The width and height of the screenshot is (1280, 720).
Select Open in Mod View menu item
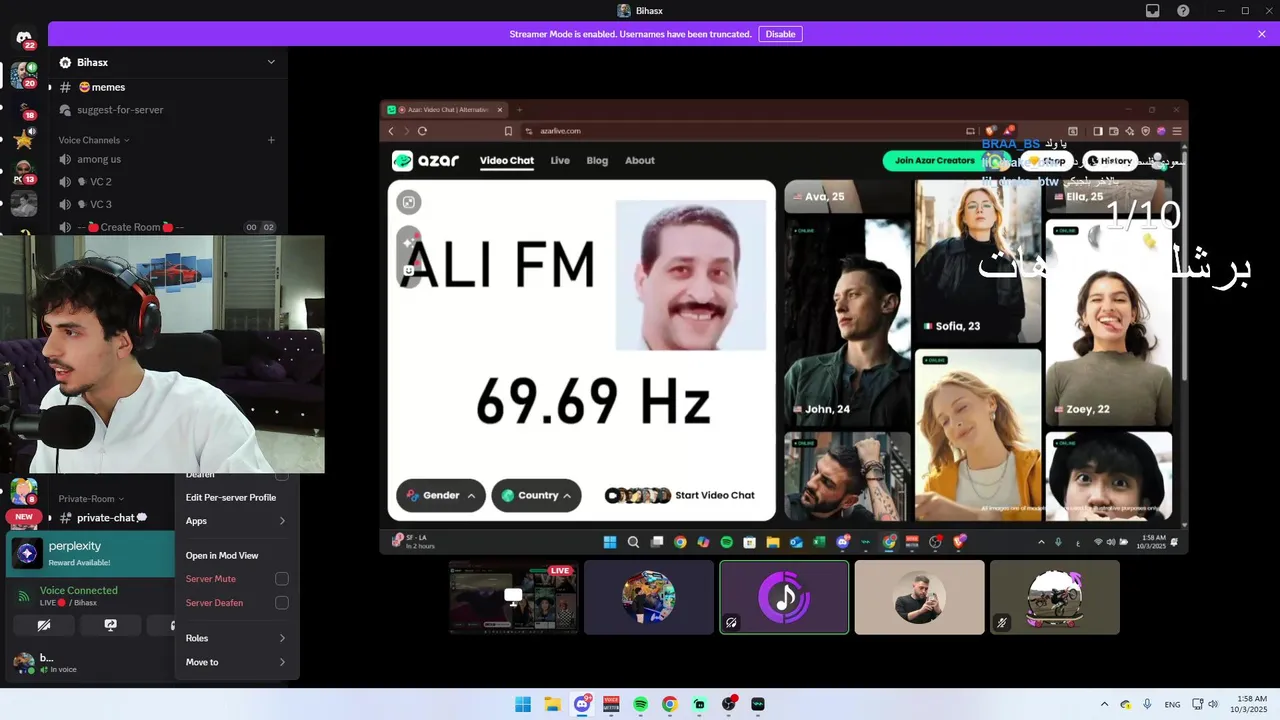pyautogui.click(x=236, y=555)
